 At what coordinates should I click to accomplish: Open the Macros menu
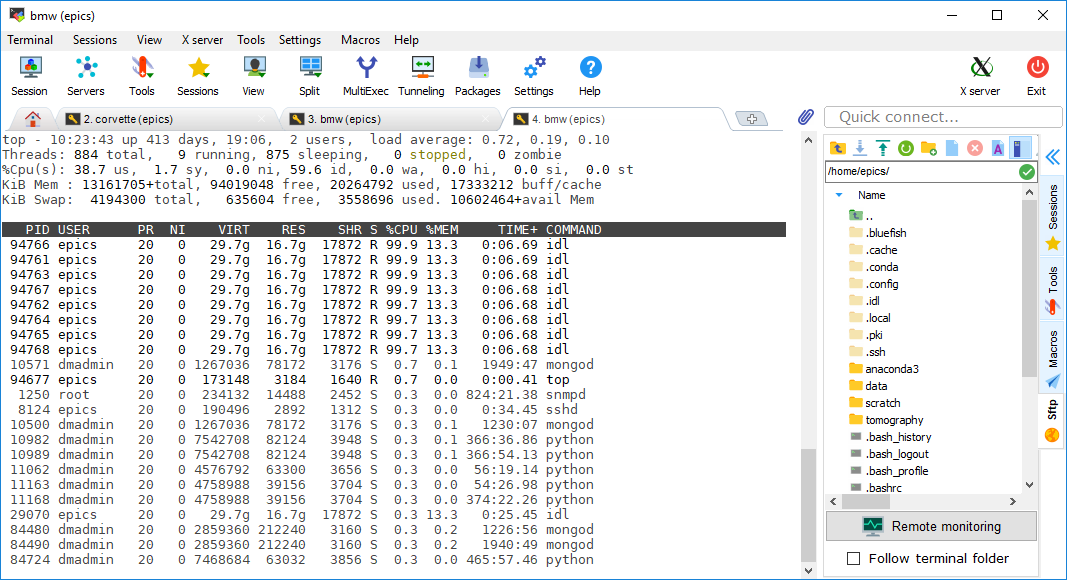(x=359, y=40)
